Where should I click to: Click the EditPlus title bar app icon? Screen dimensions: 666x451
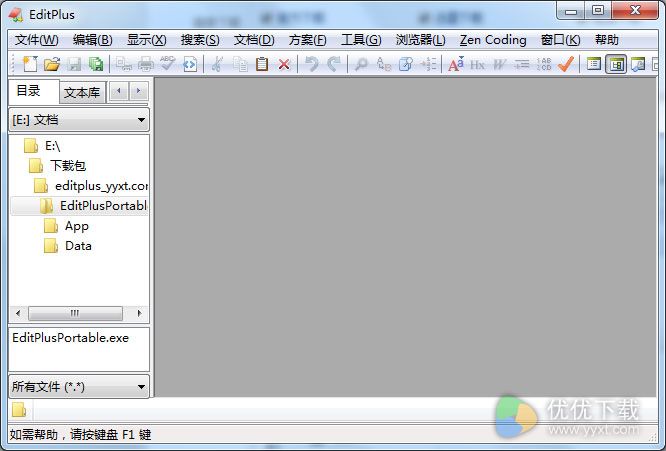pos(16,15)
